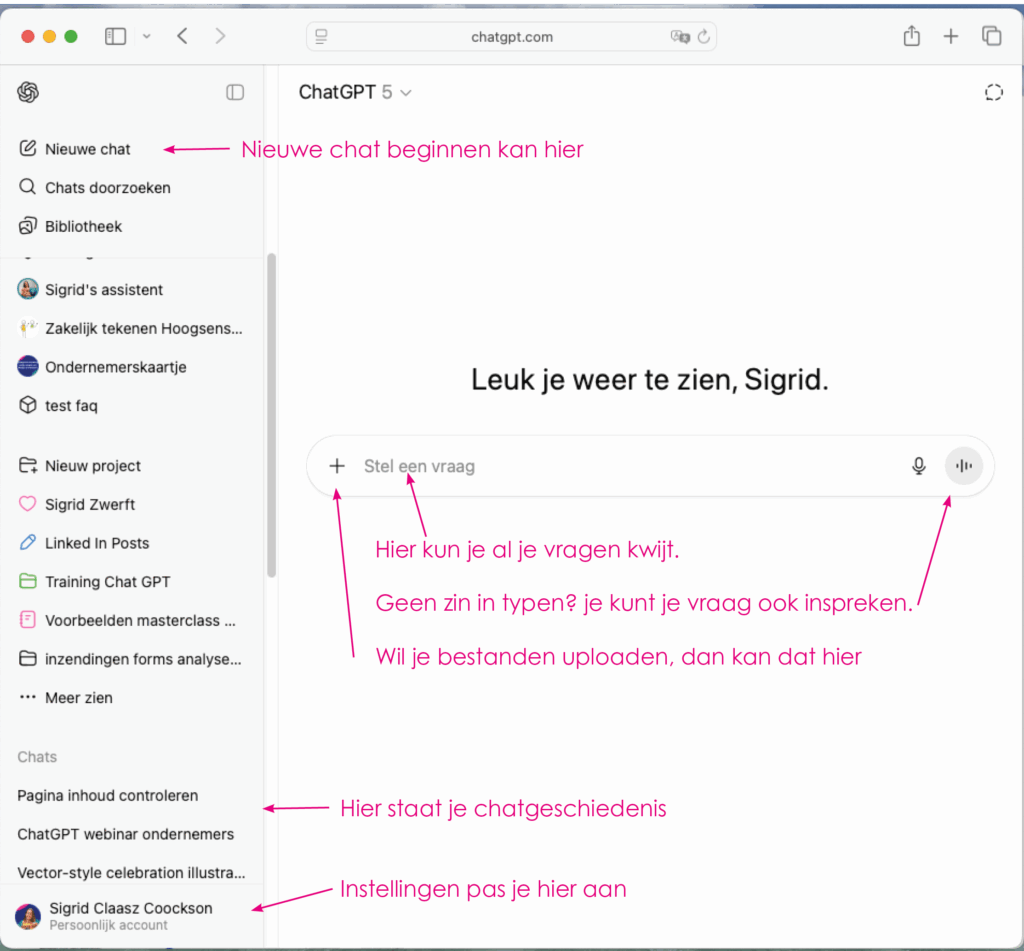Screen dimensions: 1024x951
Task: Open chat Pagina inhoud controleren
Action: [x=108, y=796]
